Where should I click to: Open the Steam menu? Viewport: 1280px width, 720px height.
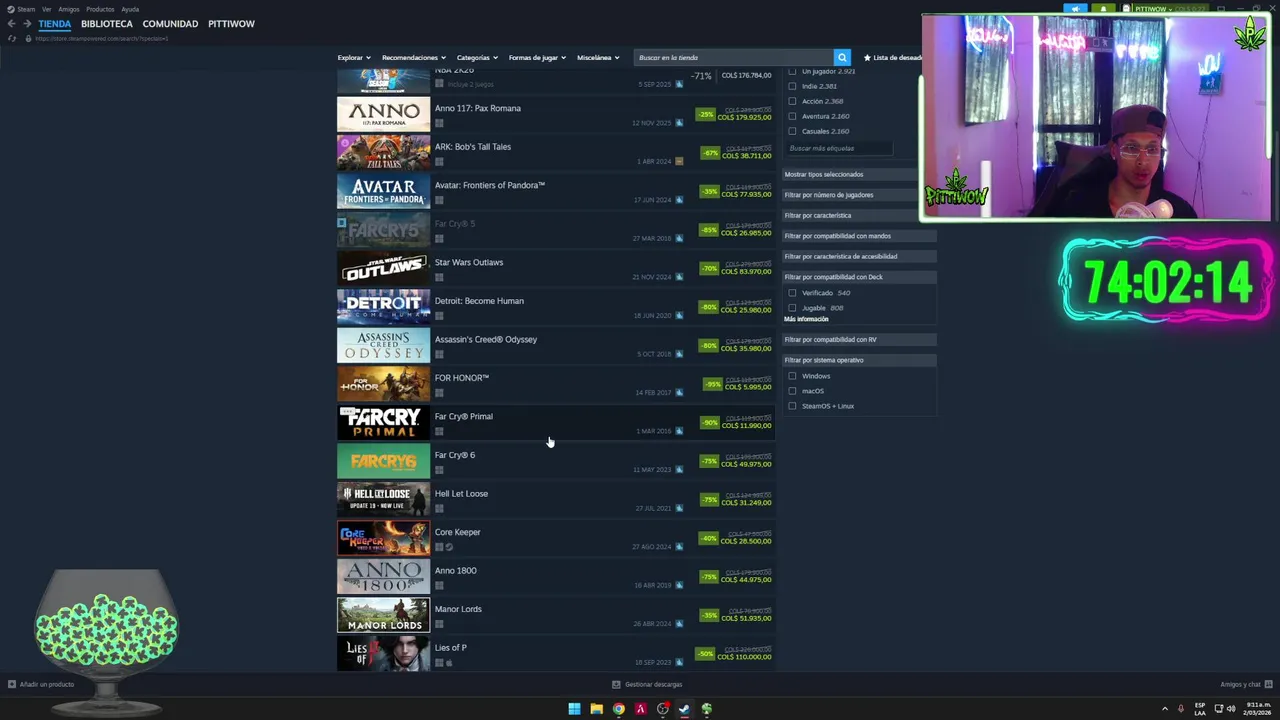(26, 9)
